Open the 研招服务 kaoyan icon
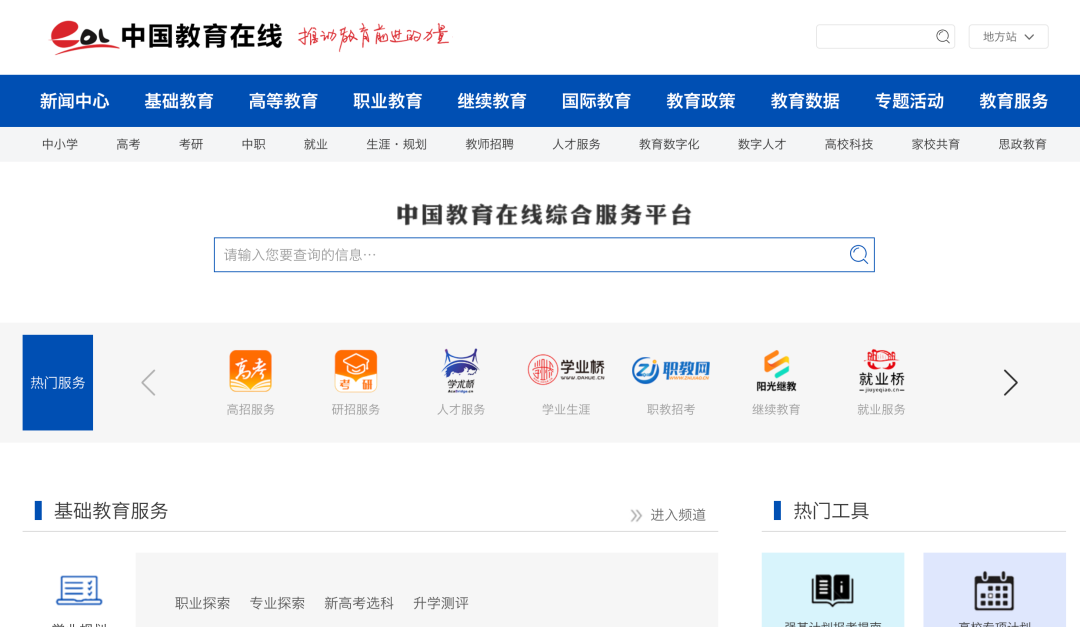 tap(355, 371)
